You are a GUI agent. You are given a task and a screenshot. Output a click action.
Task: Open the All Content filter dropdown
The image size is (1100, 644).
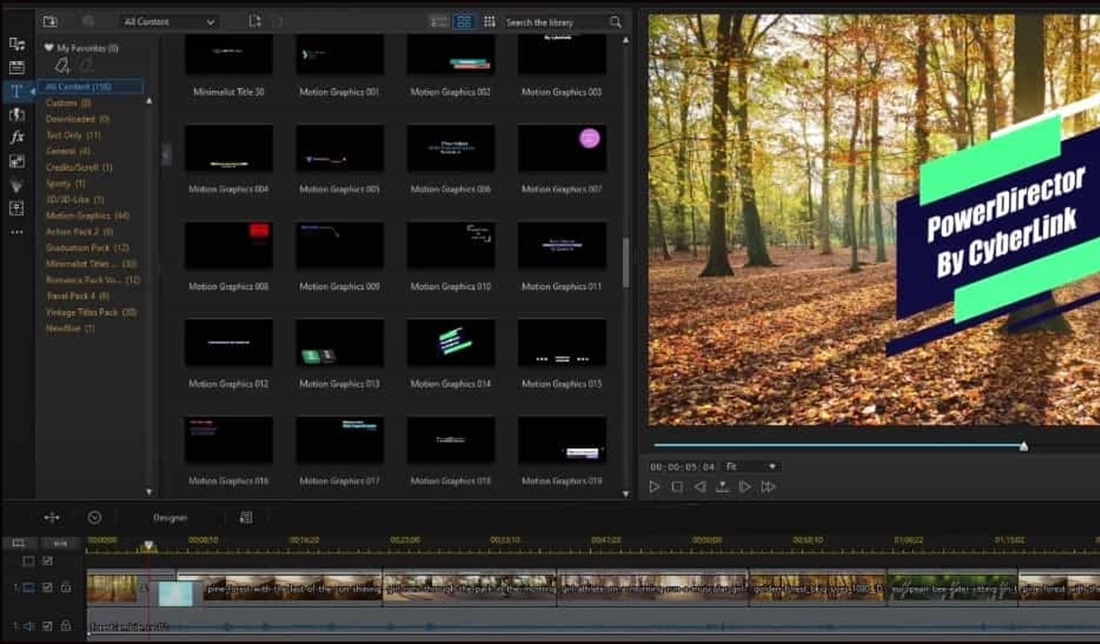(x=168, y=21)
